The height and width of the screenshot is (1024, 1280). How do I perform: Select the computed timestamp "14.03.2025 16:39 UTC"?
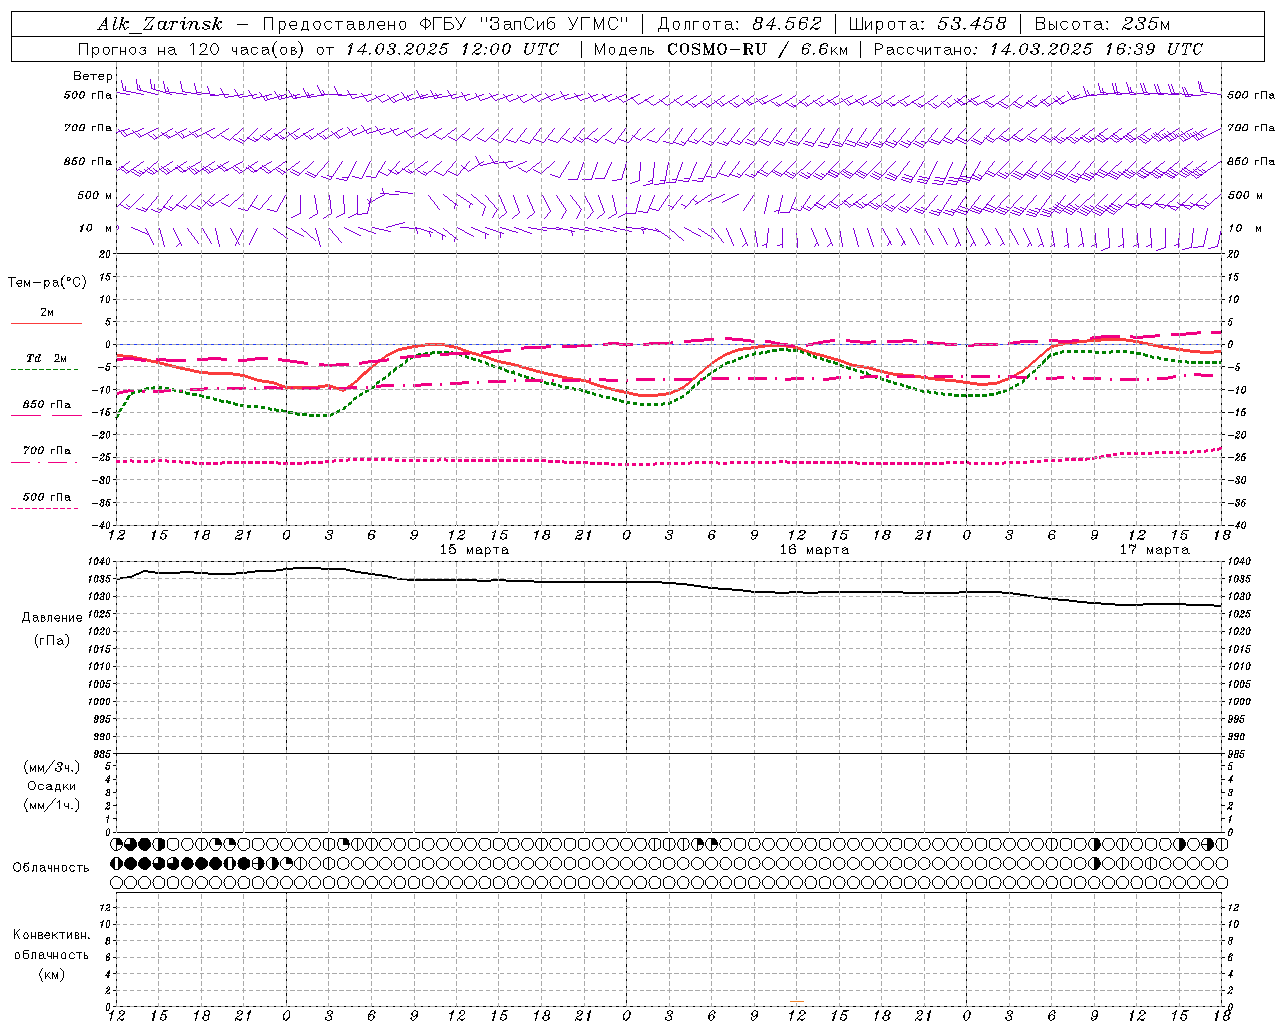pyautogui.click(x=1096, y=49)
